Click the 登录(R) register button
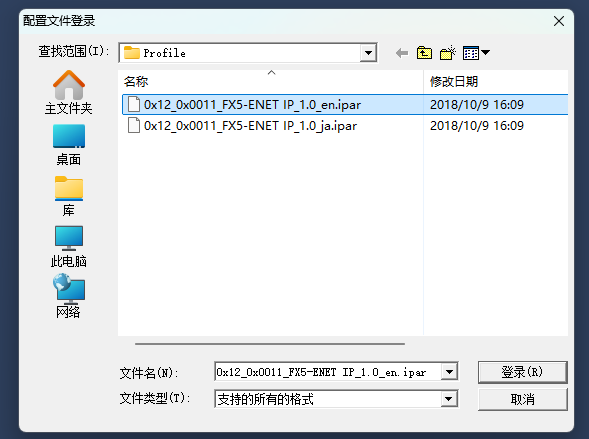The width and height of the screenshot is (589, 439). click(x=522, y=372)
